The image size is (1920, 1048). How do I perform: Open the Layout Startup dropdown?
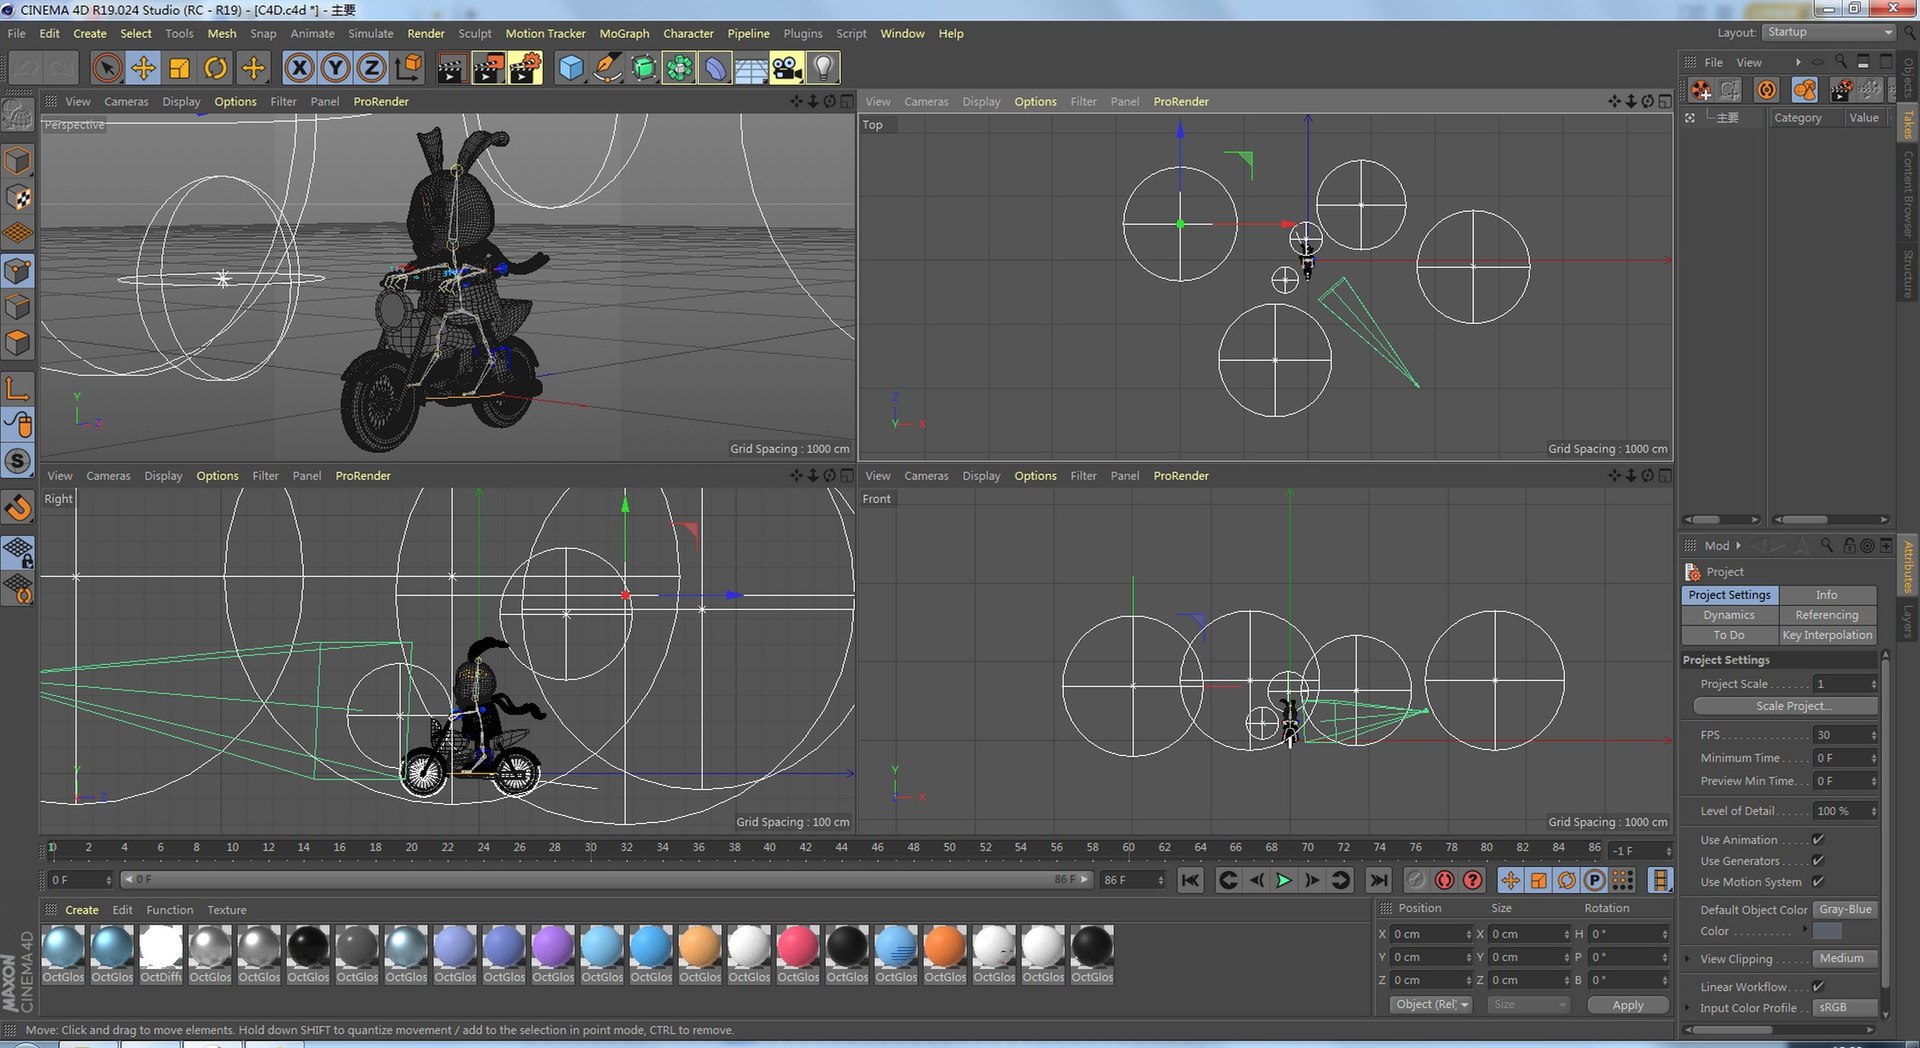coord(1829,33)
